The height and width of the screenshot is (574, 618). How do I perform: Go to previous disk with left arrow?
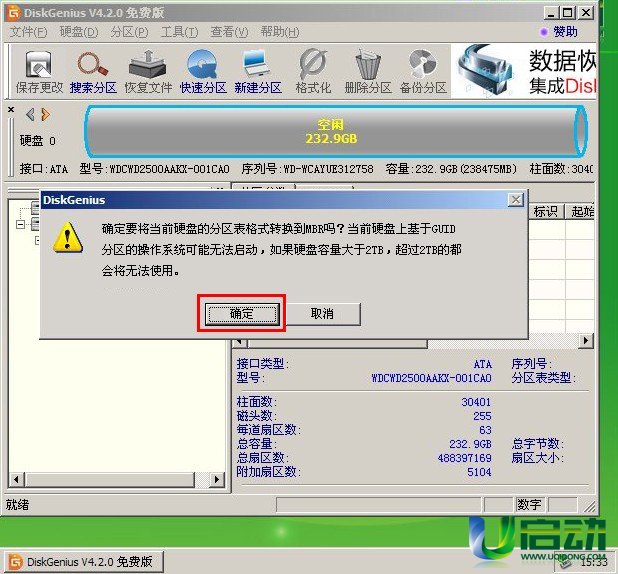click(x=30, y=115)
